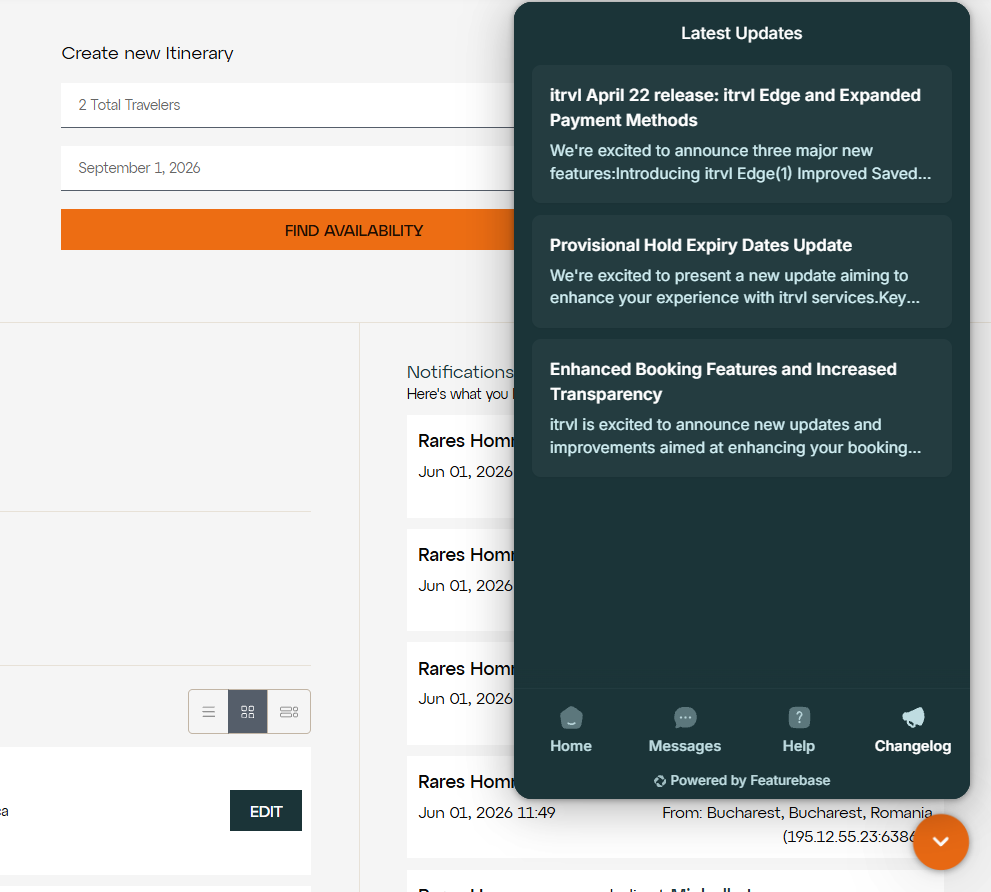This screenshot has height=892, width=991.
Task: Switch to grid view layout
Action: click(248, 712)
